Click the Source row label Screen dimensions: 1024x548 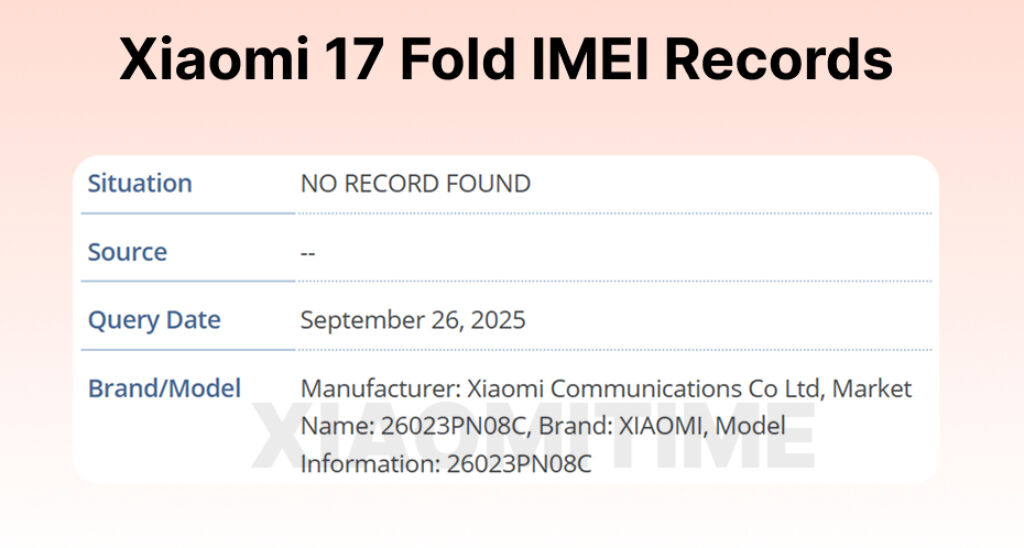pos(127,252)
